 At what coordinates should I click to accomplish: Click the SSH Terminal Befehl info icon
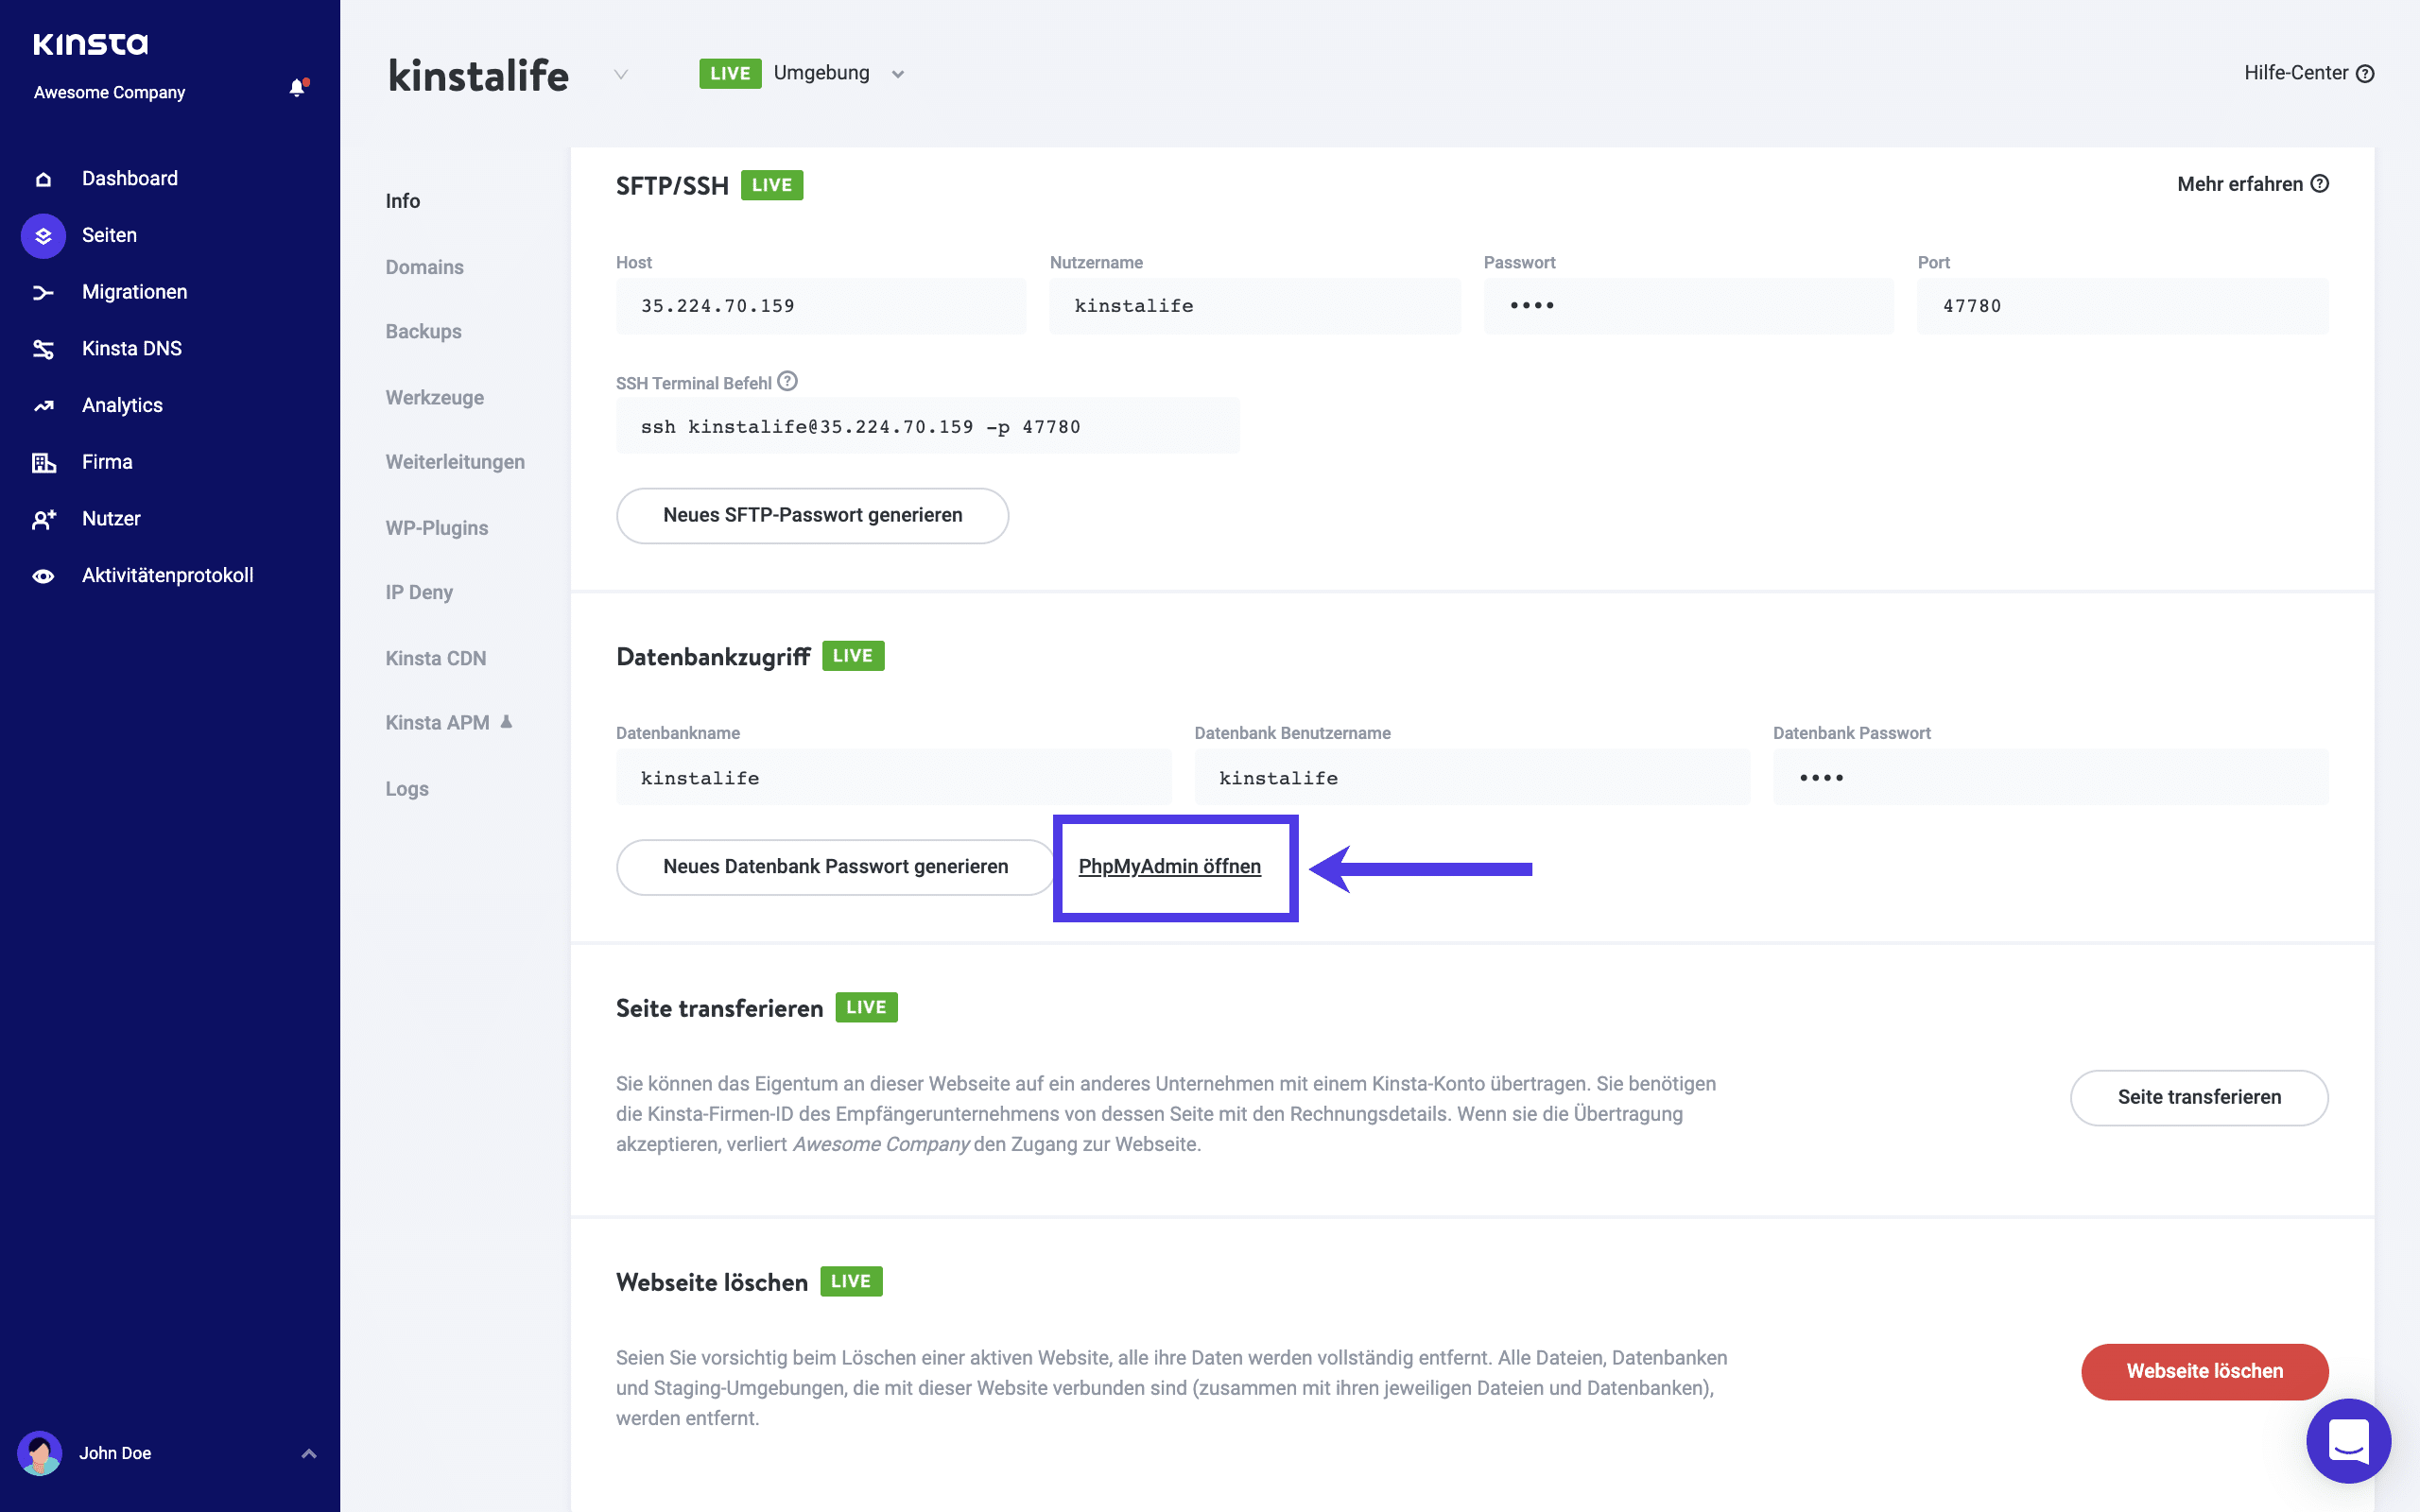click(788, 380)
